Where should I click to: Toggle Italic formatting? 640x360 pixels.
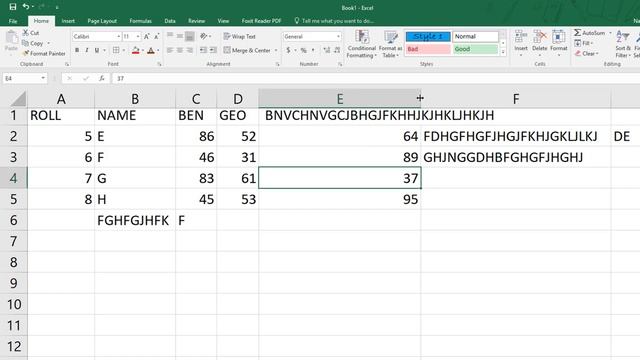[87, 50]
